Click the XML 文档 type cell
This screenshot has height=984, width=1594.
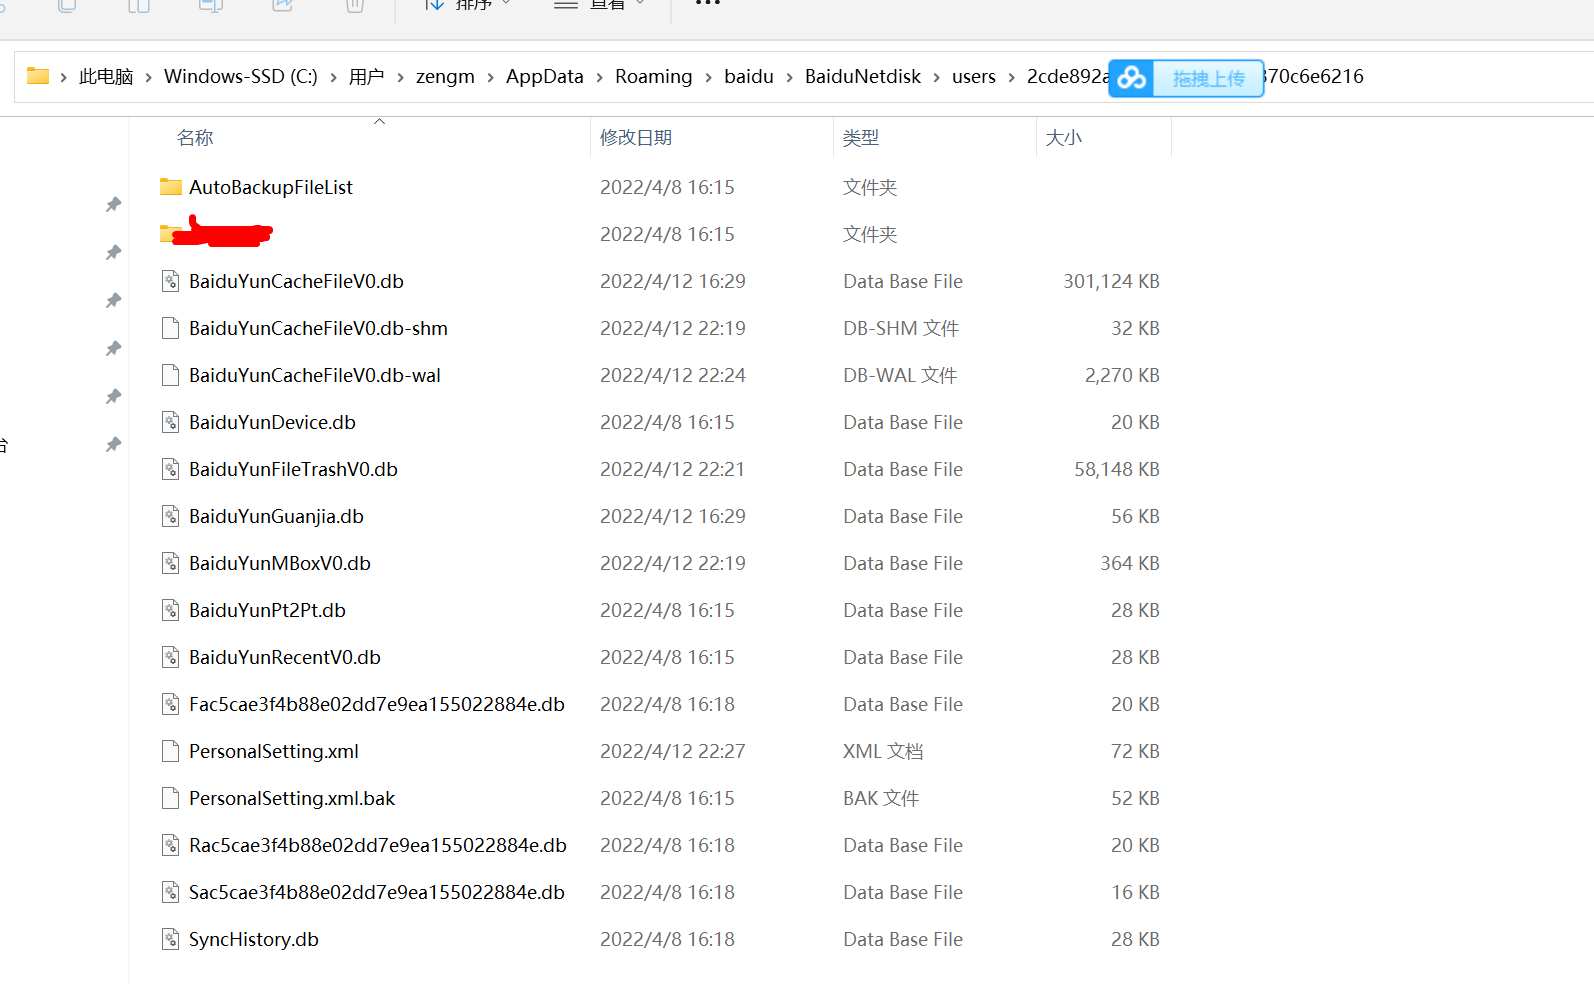pos(883,751)
